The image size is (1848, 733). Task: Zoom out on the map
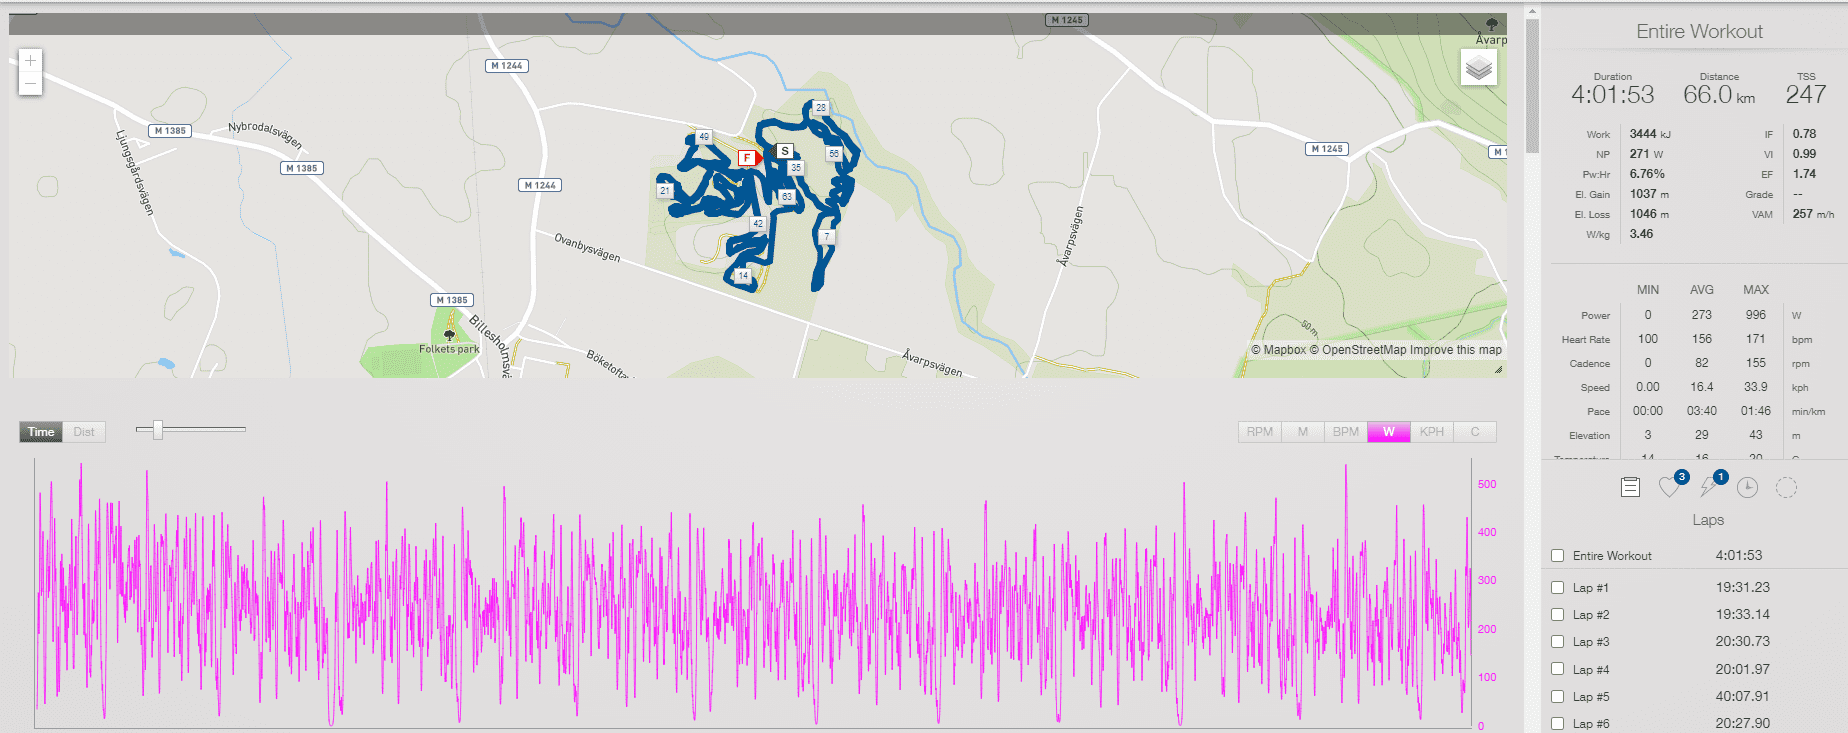[x=30, y=84]
